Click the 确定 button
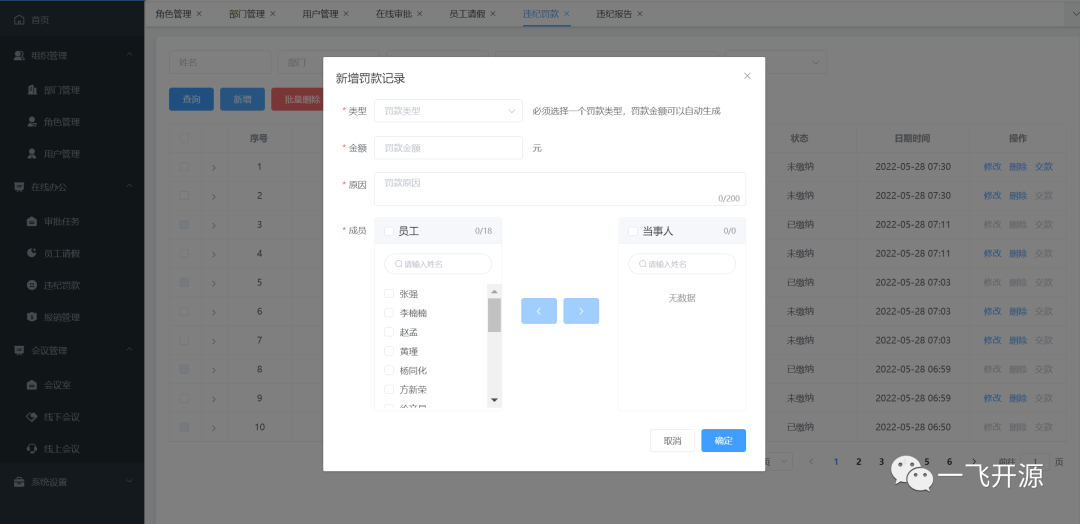Viewport: 1080px width, 524px height. click(723, 441)
